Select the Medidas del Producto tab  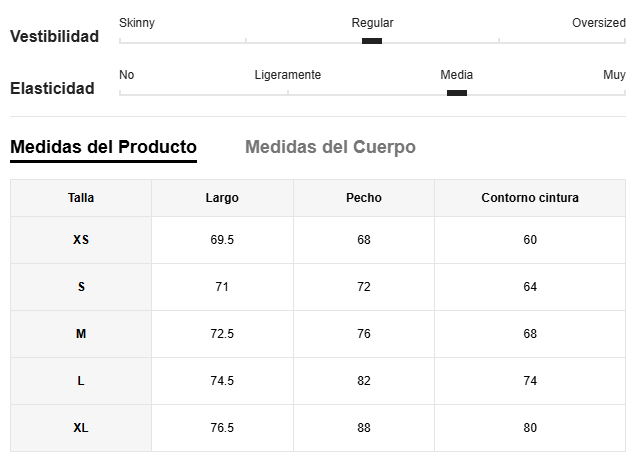click(103, 147)
